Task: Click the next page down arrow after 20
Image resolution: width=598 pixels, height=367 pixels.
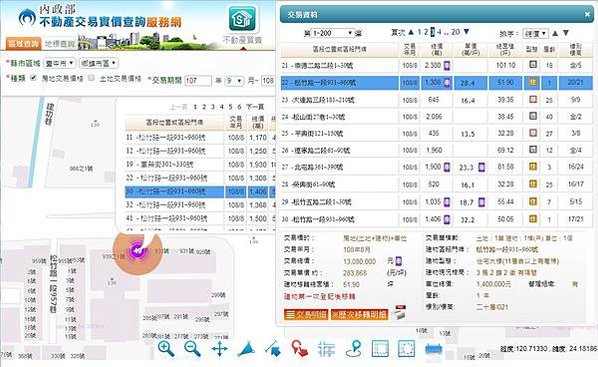Action: click(x=466, y=32)
